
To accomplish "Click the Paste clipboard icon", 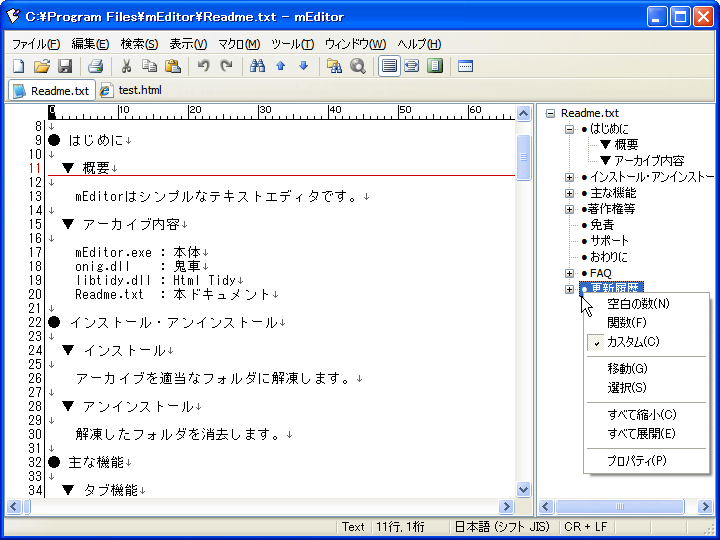I will tap(173, 66).
